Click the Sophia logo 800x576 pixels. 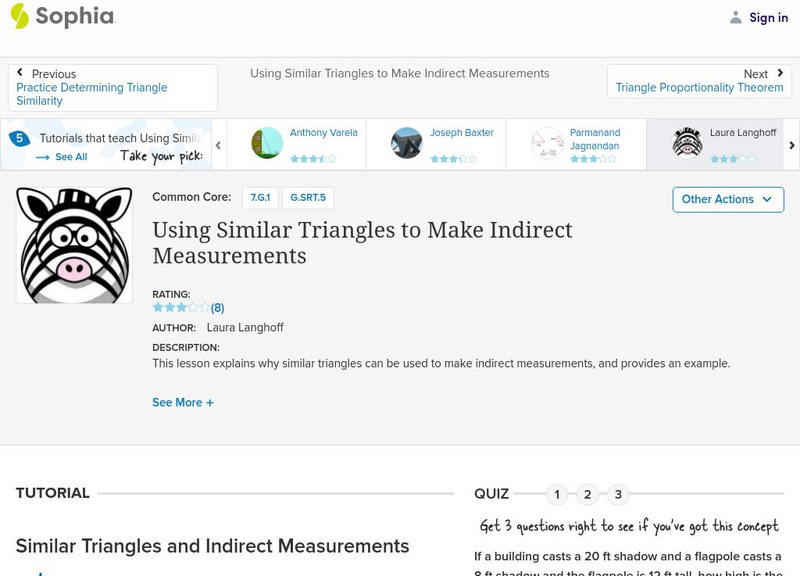click(62, 16)
